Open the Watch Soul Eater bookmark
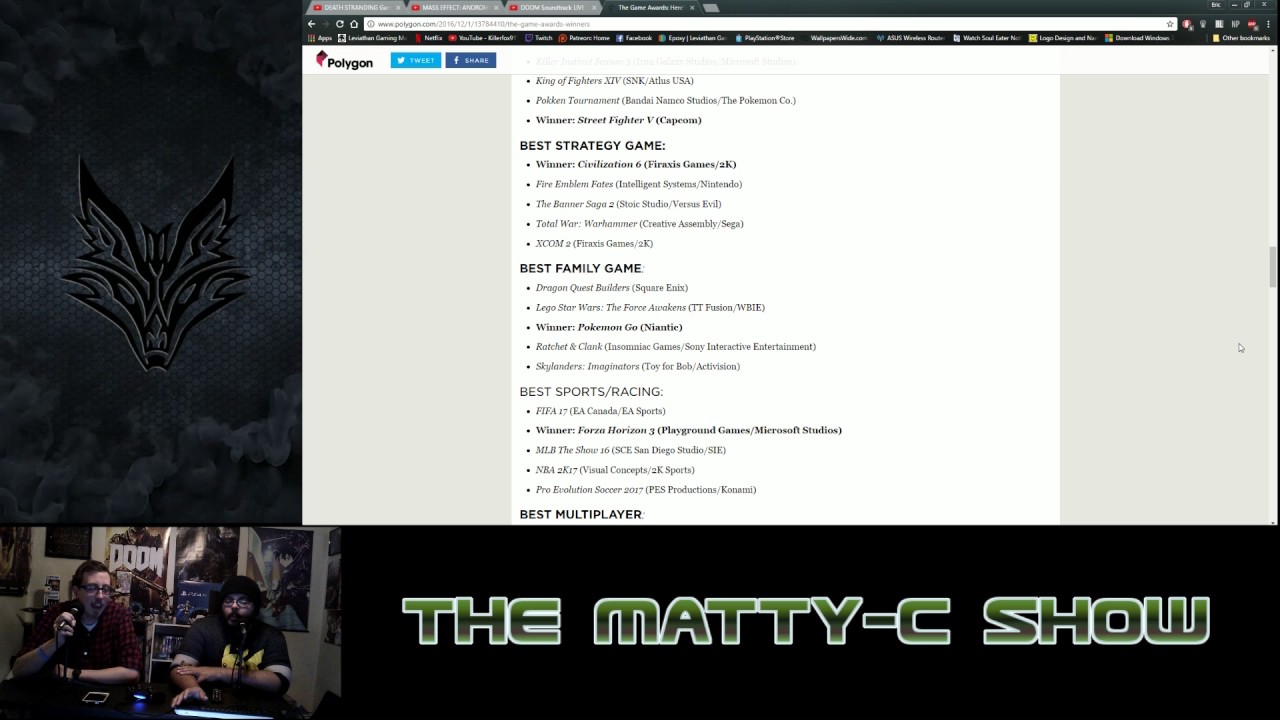 (987, 38)
